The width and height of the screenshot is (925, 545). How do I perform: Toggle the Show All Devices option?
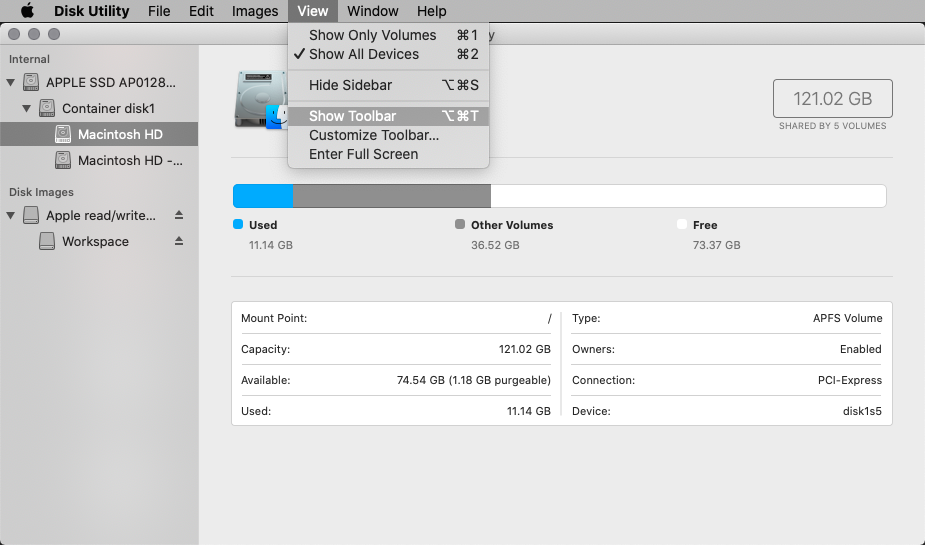coord(364,54)
